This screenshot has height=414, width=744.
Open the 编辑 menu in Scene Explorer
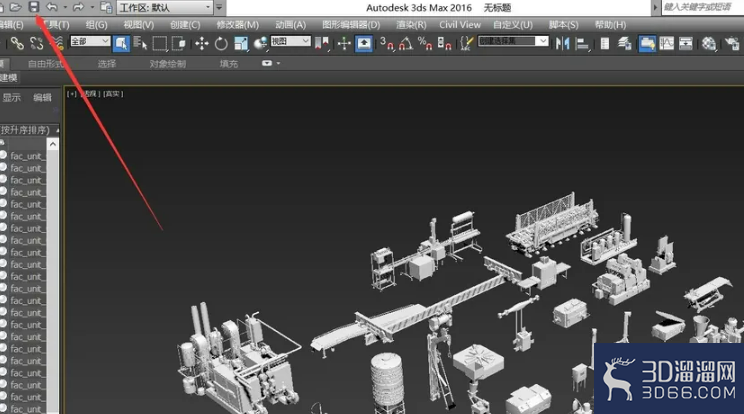click(42, 98)
